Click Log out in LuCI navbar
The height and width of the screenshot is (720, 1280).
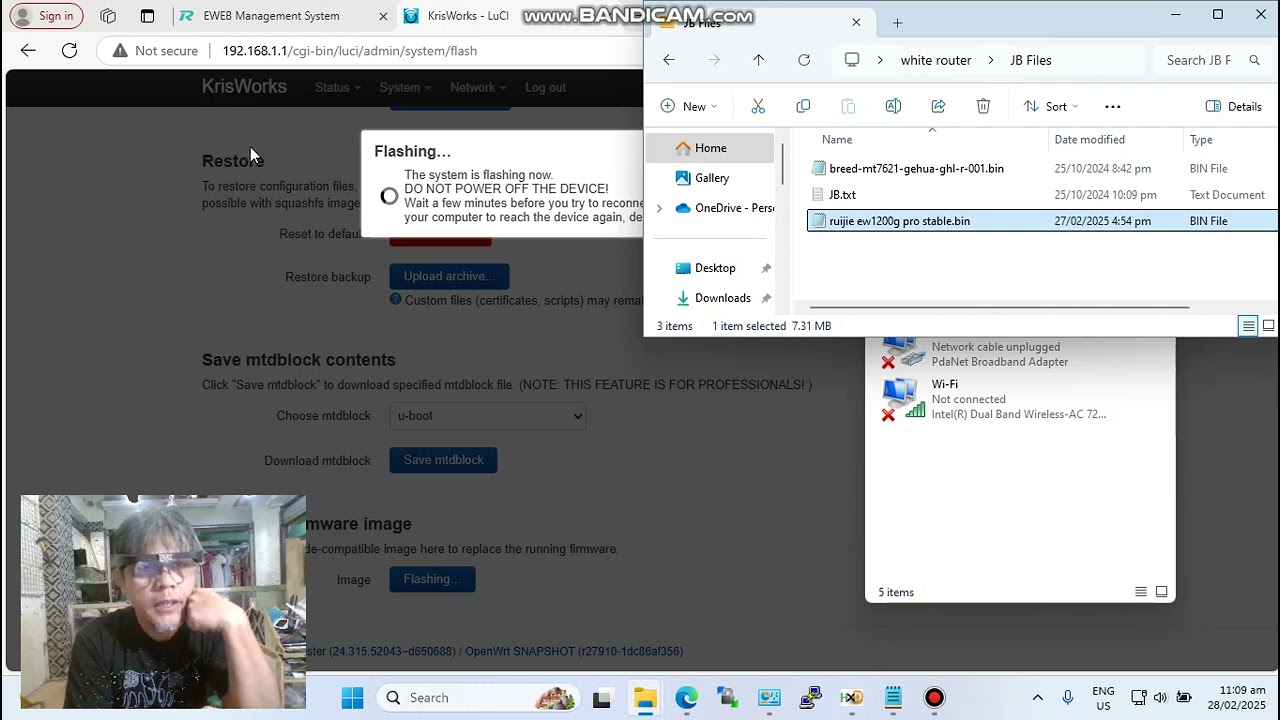pyautogui.click(x=545, y=87)
